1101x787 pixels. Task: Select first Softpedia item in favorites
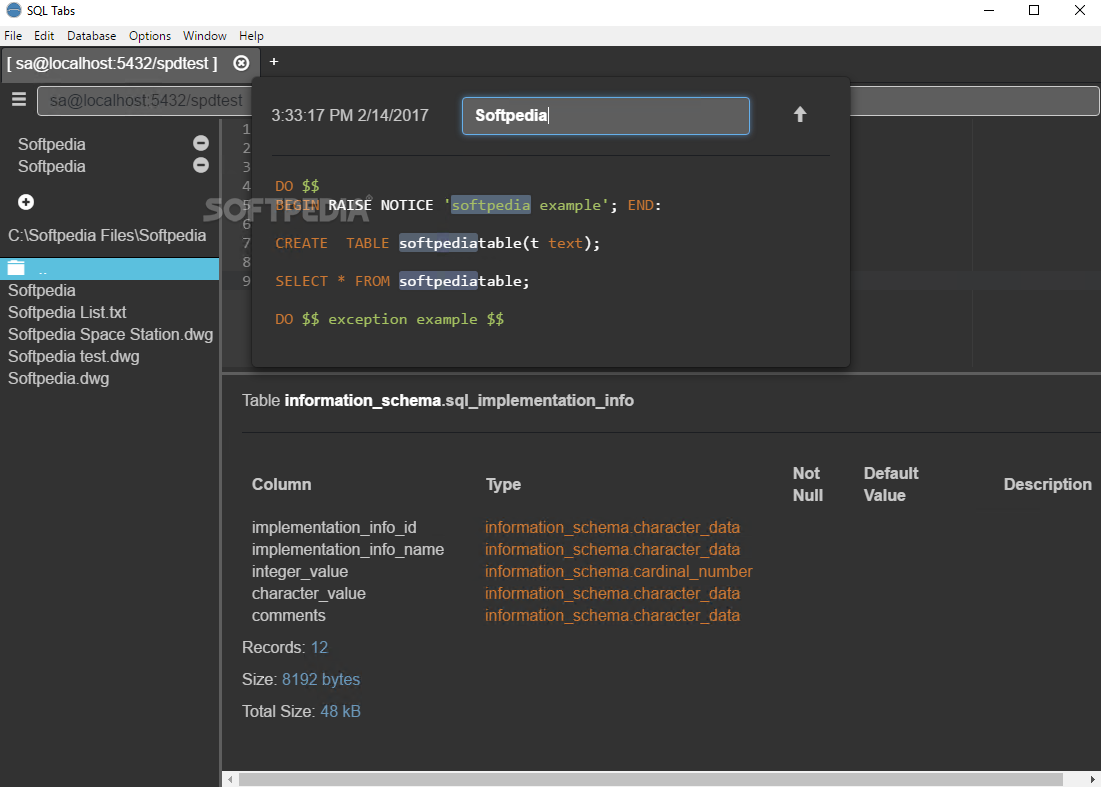coord(51,144)
